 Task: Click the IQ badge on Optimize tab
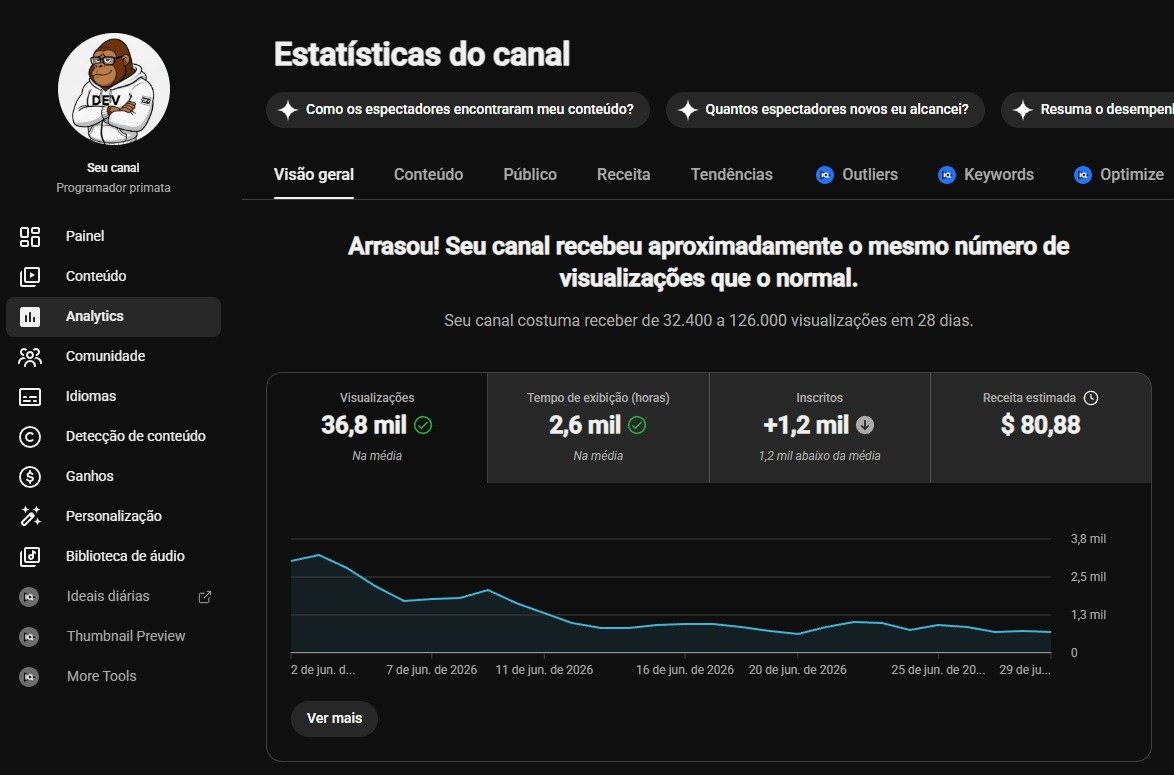pyautogui.click(x=1083, y=175)
